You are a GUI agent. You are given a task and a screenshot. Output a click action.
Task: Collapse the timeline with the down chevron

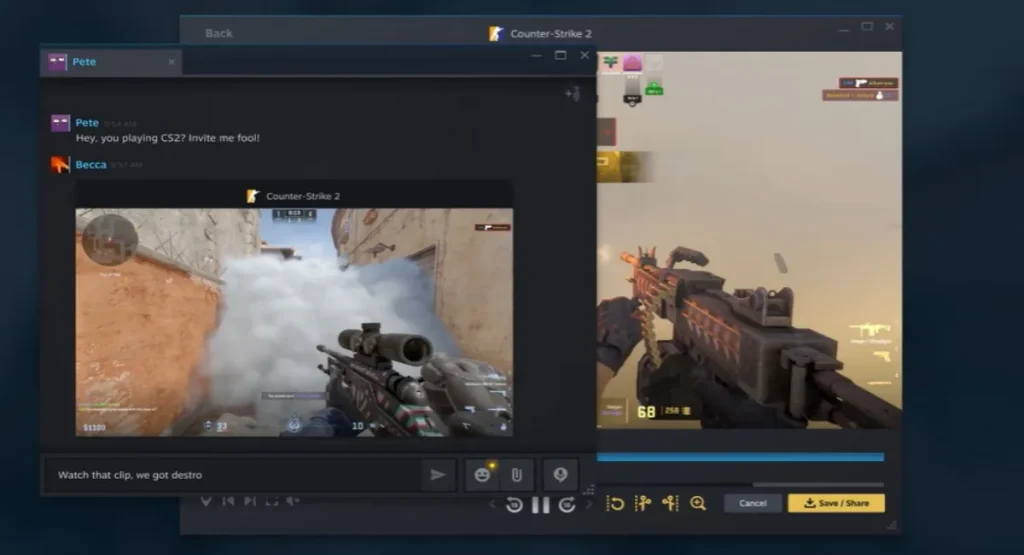[206, 501]
